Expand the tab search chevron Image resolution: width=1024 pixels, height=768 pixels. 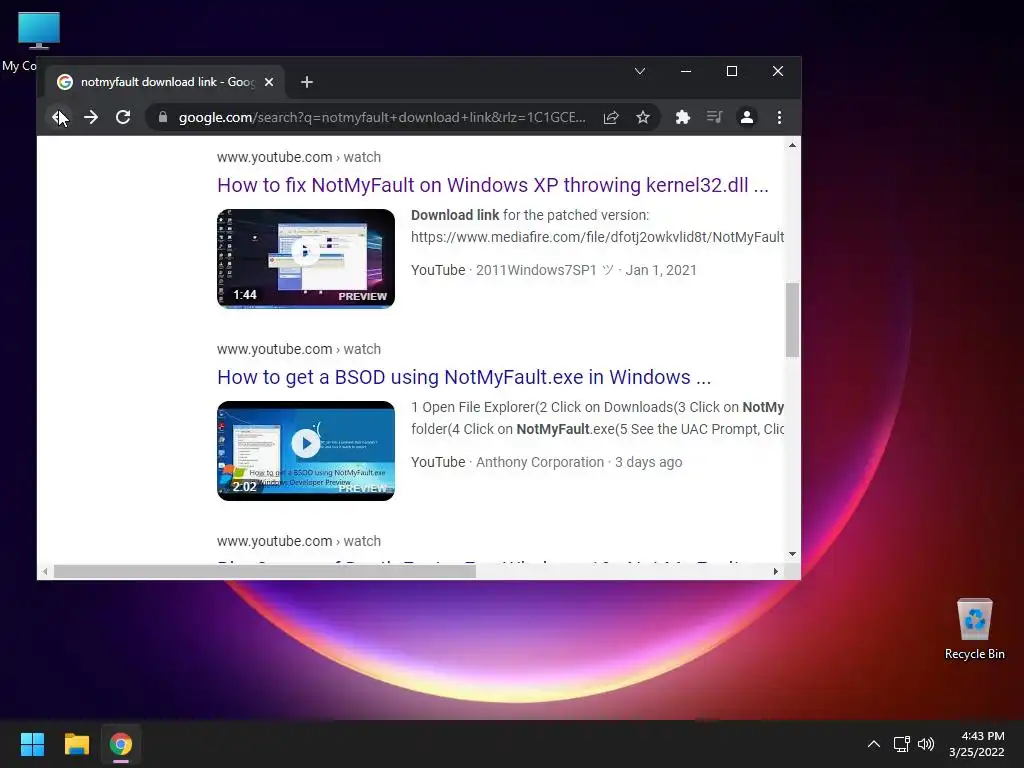[640, 71]
